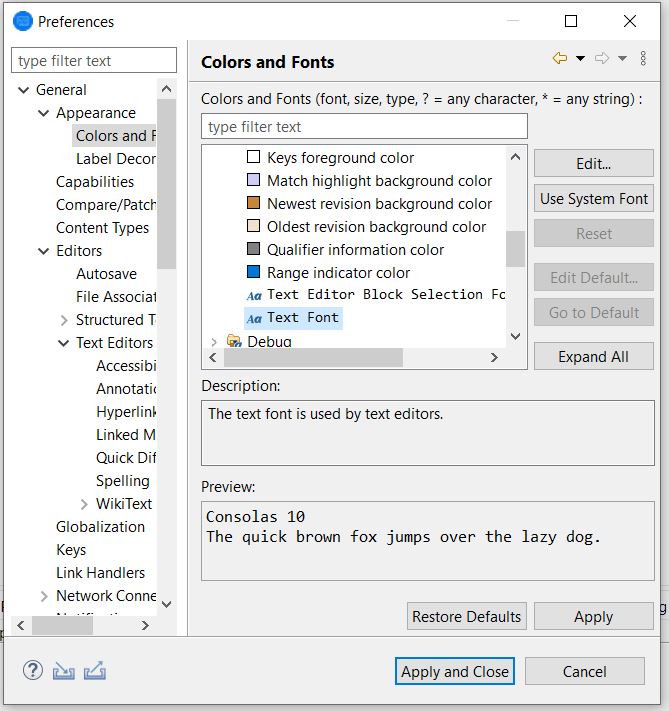Viewport: 669px width, 711px height.
Task: Expand the Network Connections node
Action: (x=44, y=596)
